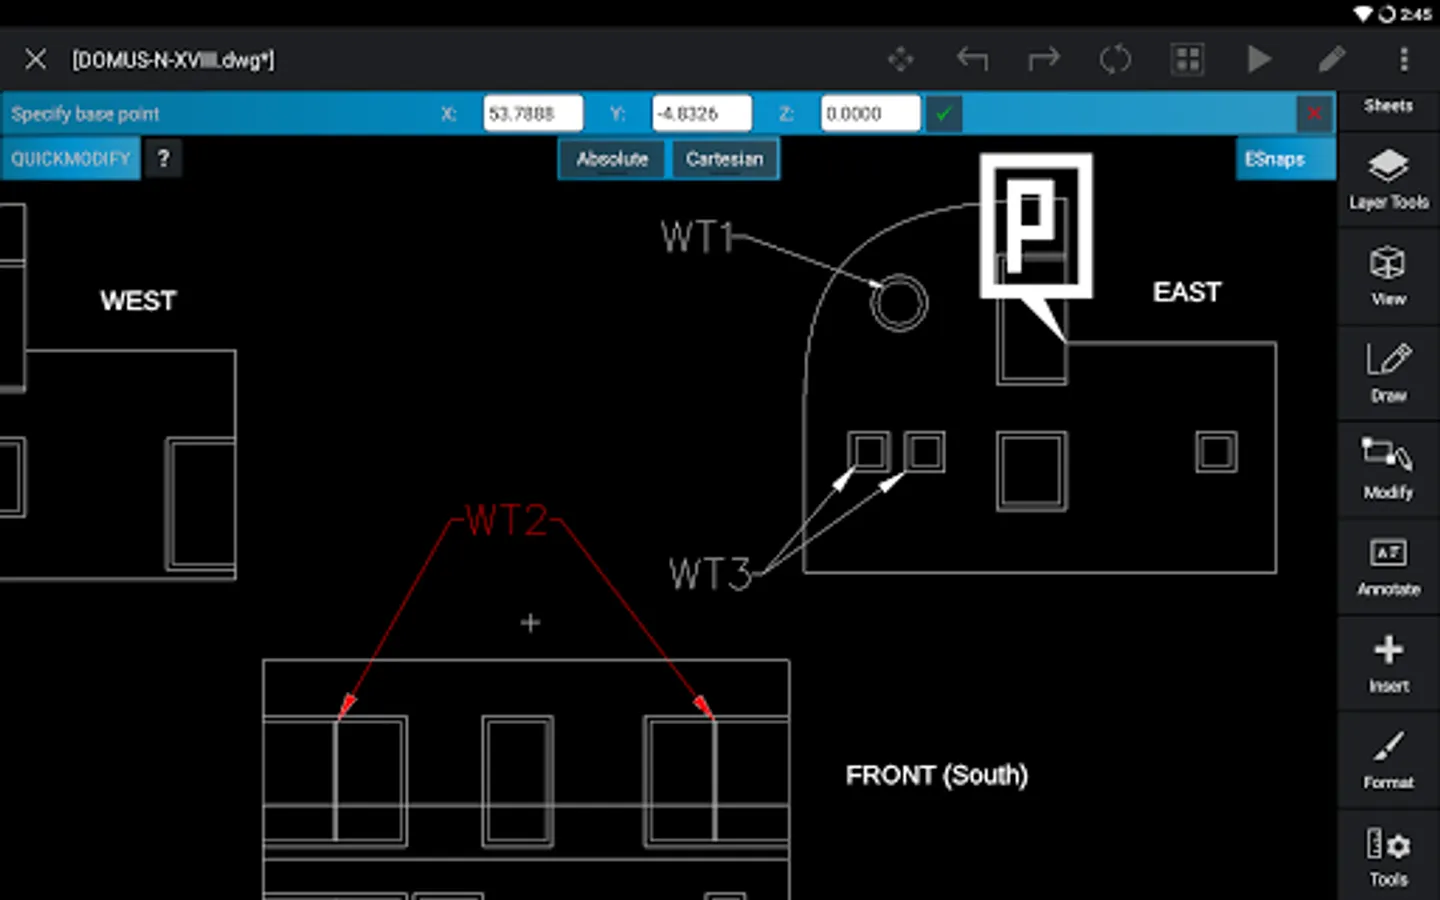
Task: Open Sheets panel
Action: coord(1388,106)
